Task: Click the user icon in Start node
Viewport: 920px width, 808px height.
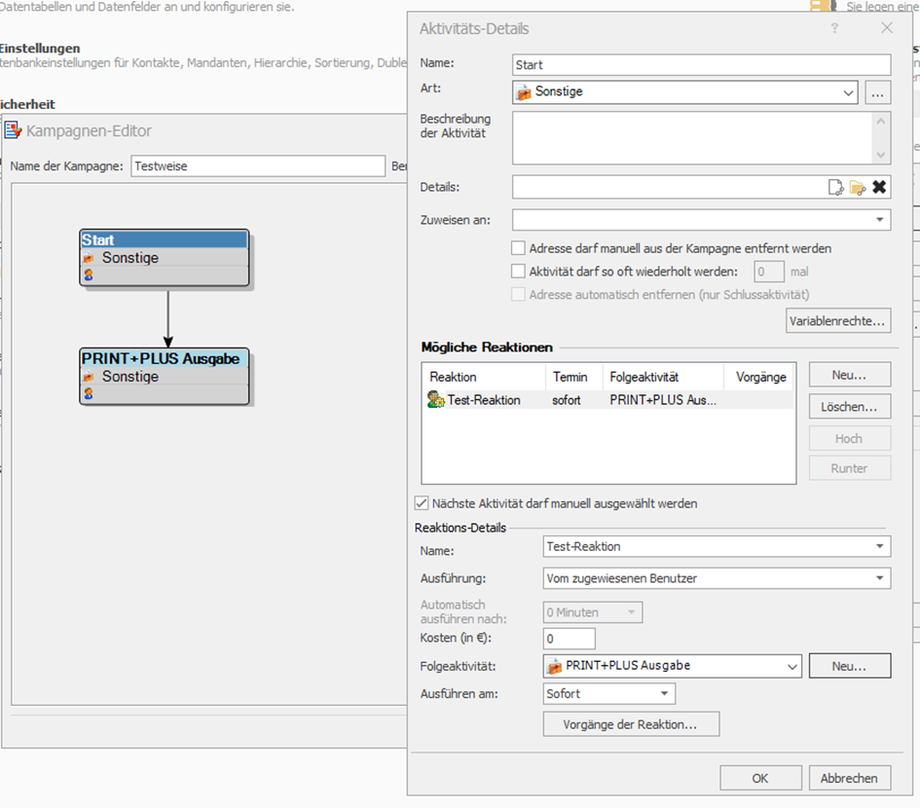Action: point(88,275)
